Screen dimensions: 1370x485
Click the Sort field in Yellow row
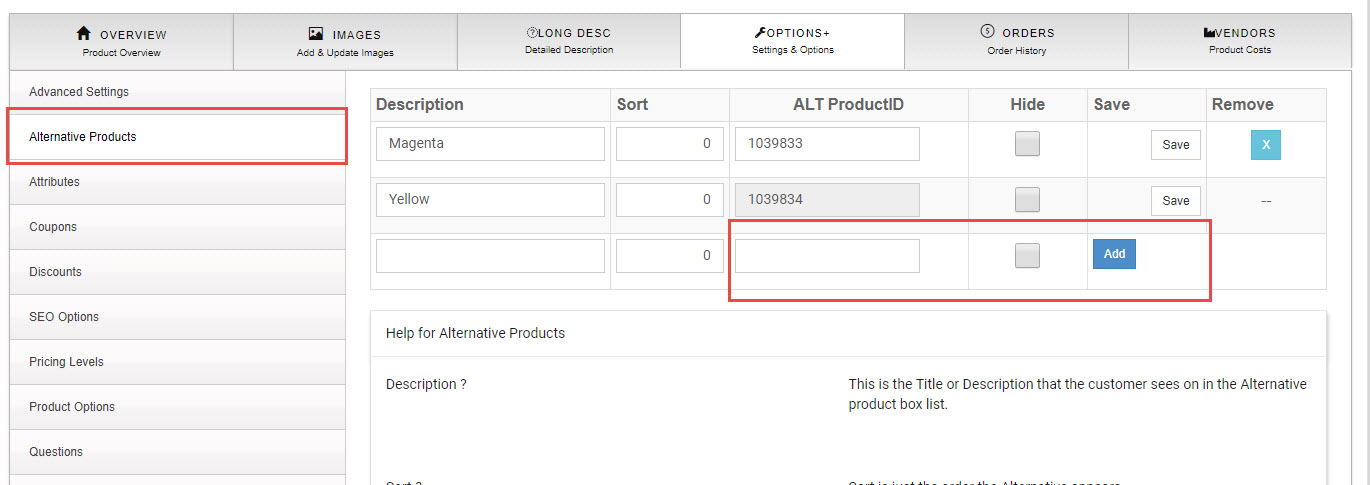(669, 200)
